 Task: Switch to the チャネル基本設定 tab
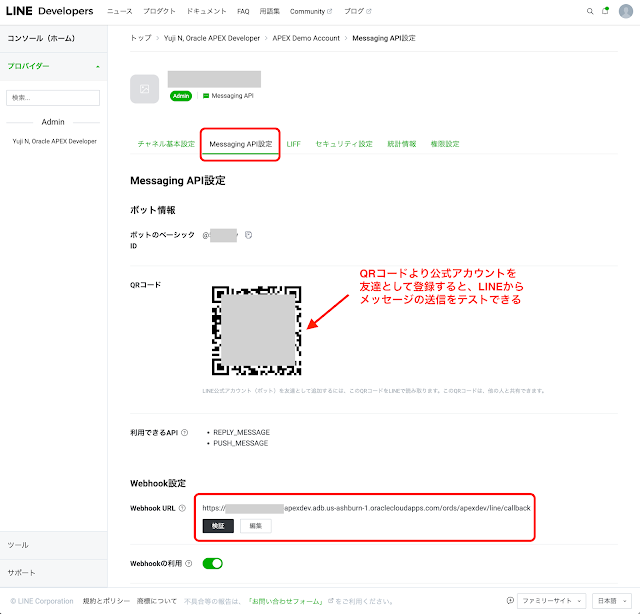(166, 144)
